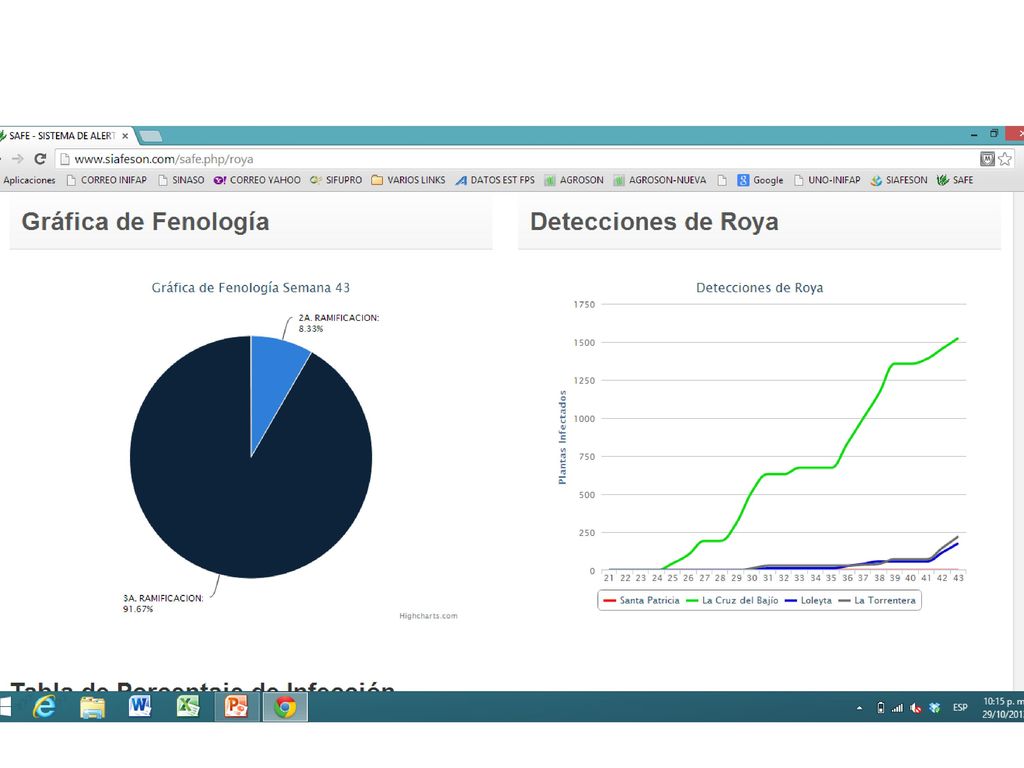Image resolution: width=1024 pixels, height=768 pixels.
Task: Open the battery/power tray icon
Action: (881, 707)
